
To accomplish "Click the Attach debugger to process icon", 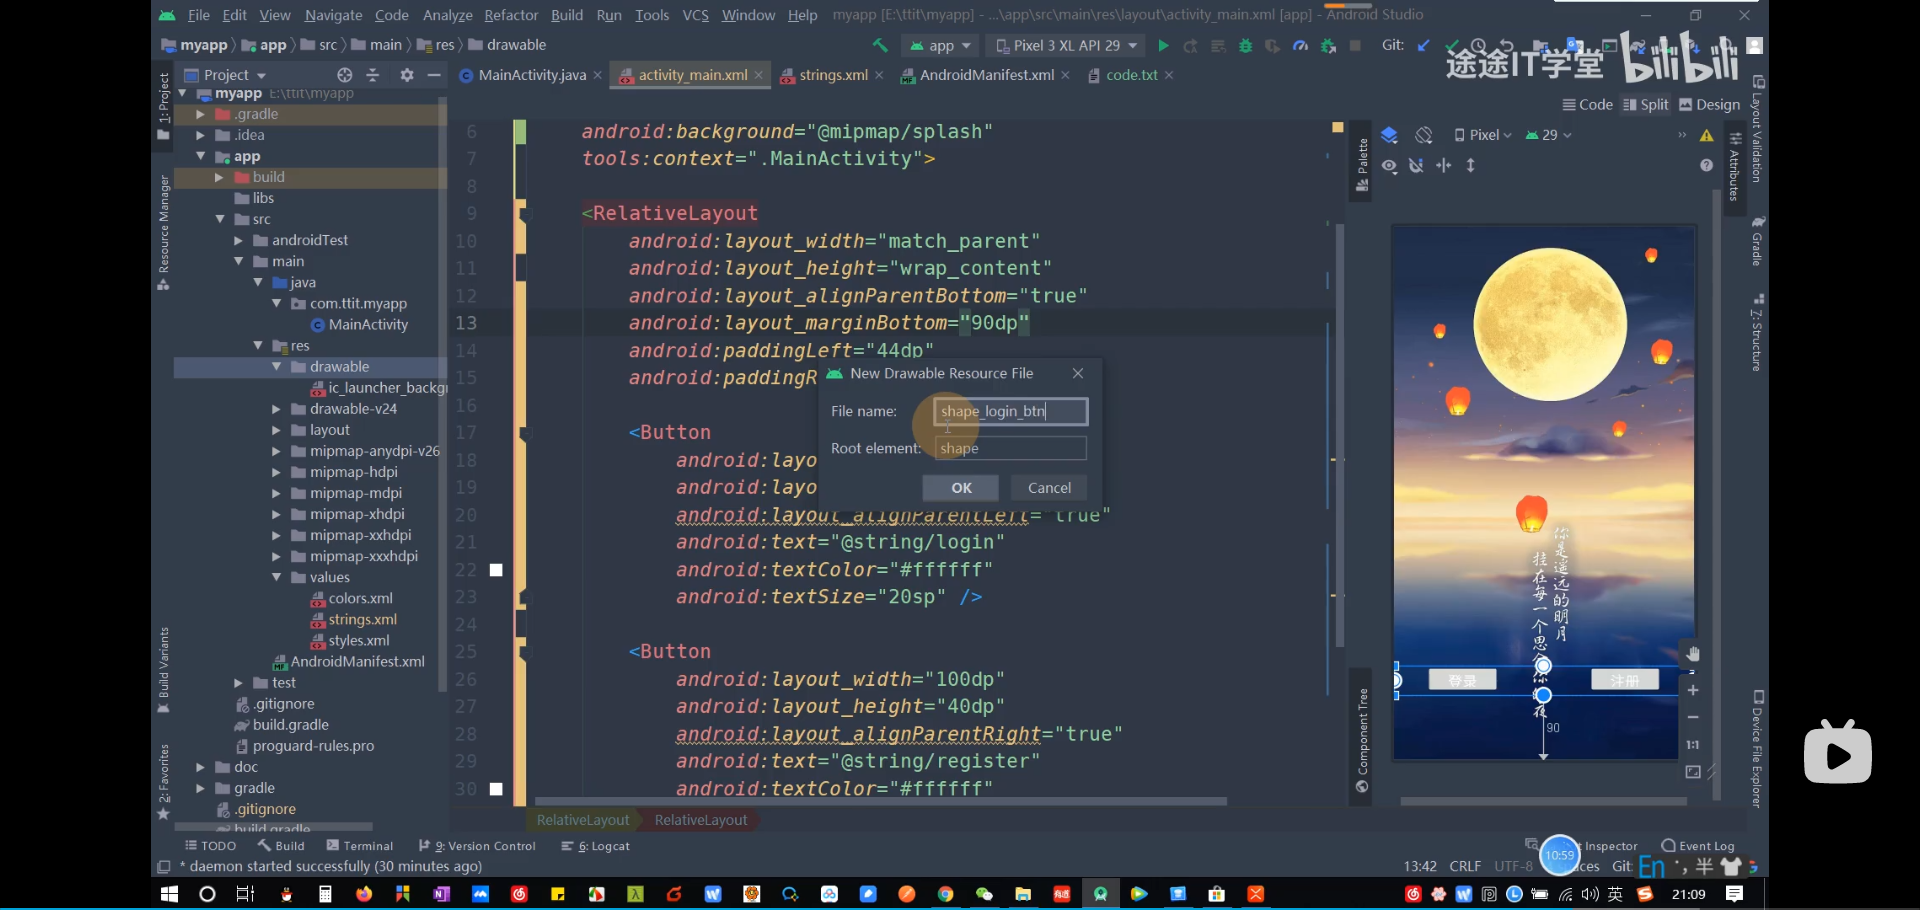I will click(x=1328, y=46).
